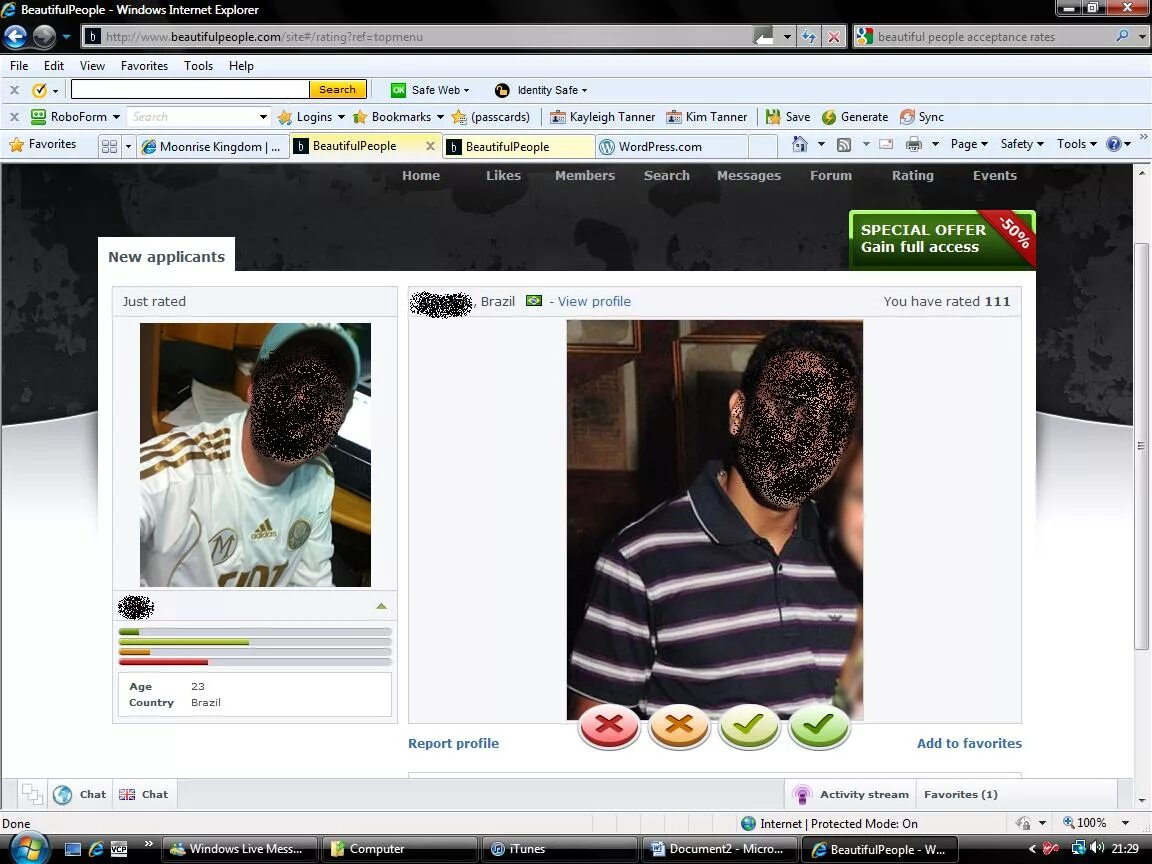Click the View profile link
The image size is (1152, 864).
tap(594, 301)
